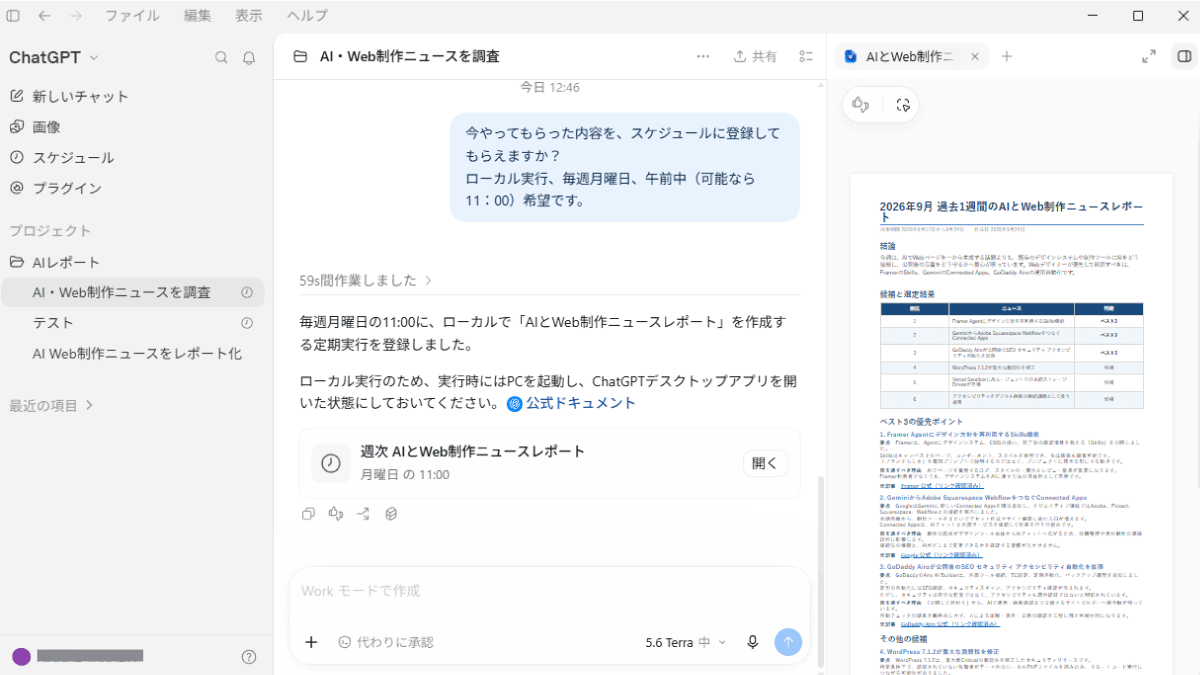Copy the assistant reply
This screenshot has width=1200, height=675.
[308, 514]
